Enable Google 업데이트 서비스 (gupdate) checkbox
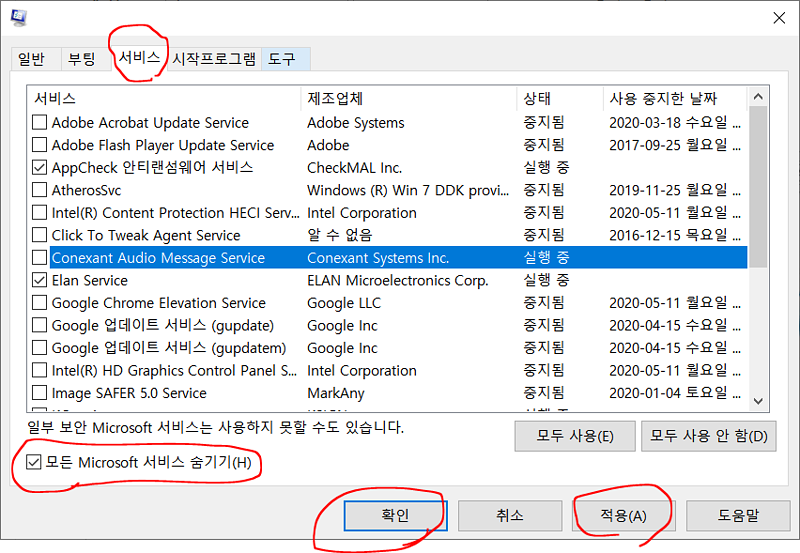Screen dimensions: 800x553 [39, 325]
